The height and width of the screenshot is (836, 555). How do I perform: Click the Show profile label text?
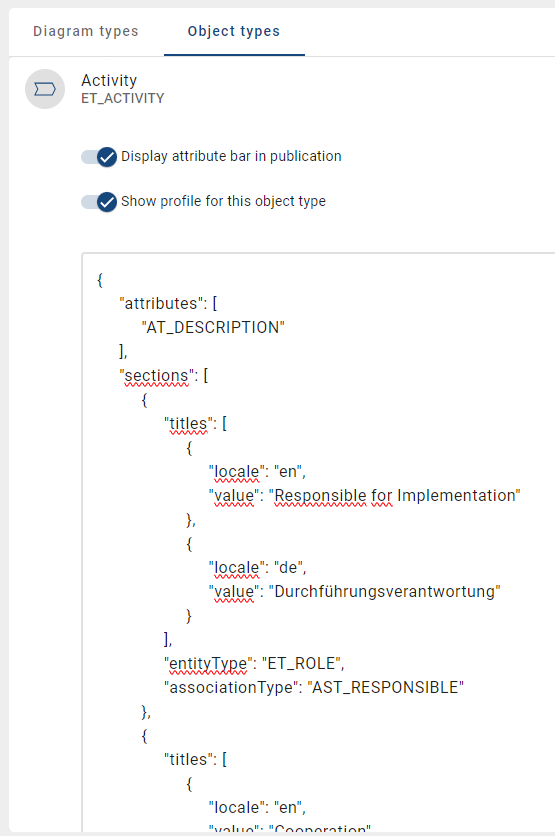click(x=223, y=201)
